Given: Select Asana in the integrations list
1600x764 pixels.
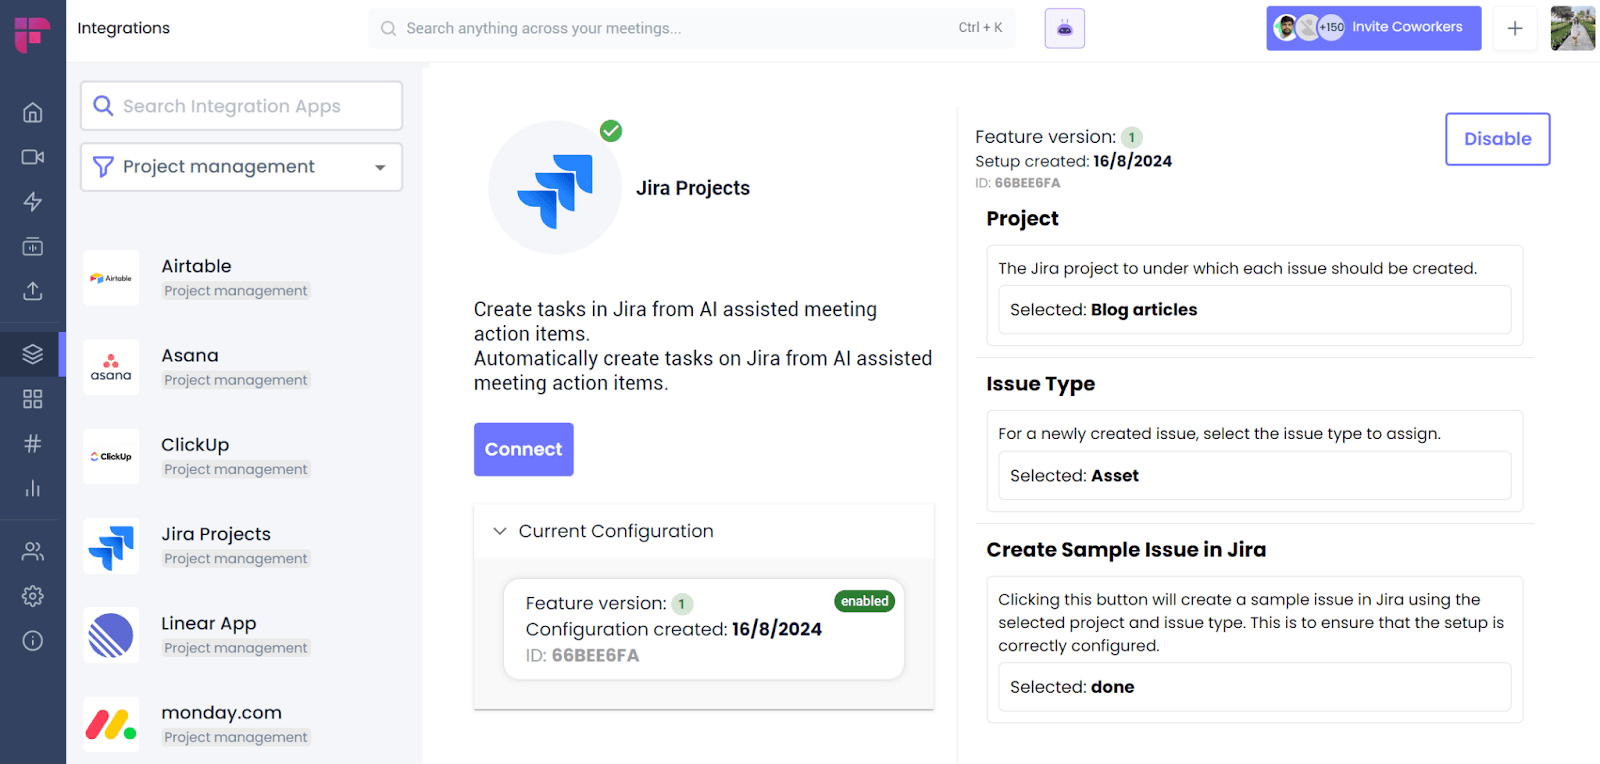Looking at the screenshot, I should [241, 367].
